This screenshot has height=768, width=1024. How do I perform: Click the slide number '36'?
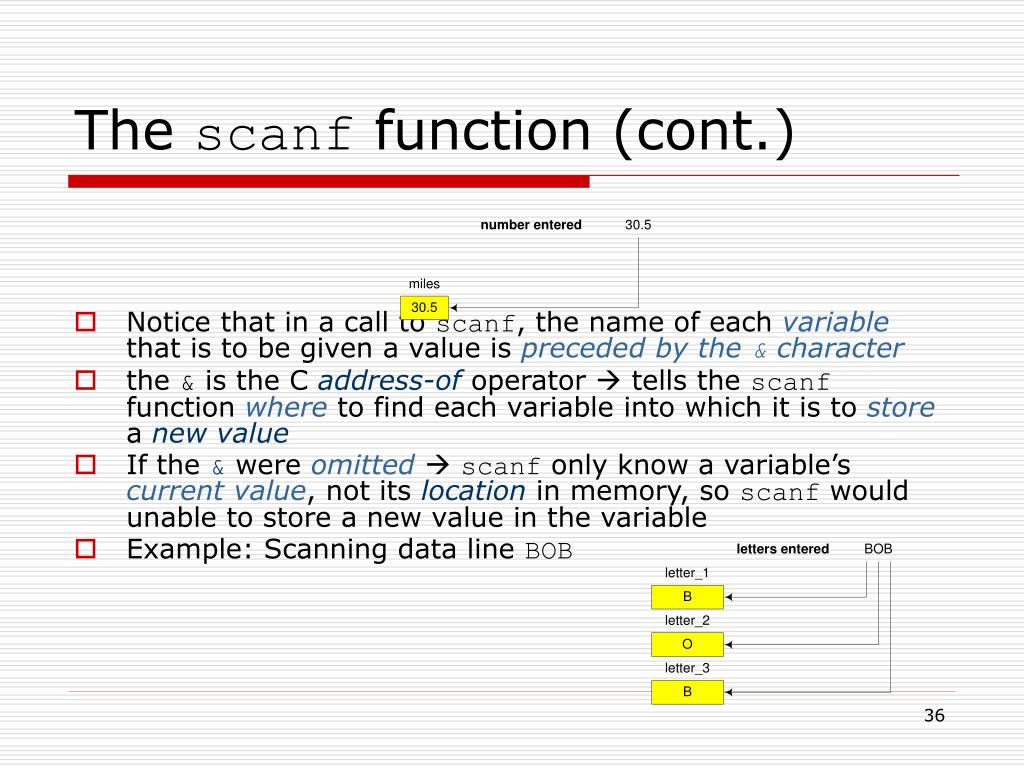(934, 716)
